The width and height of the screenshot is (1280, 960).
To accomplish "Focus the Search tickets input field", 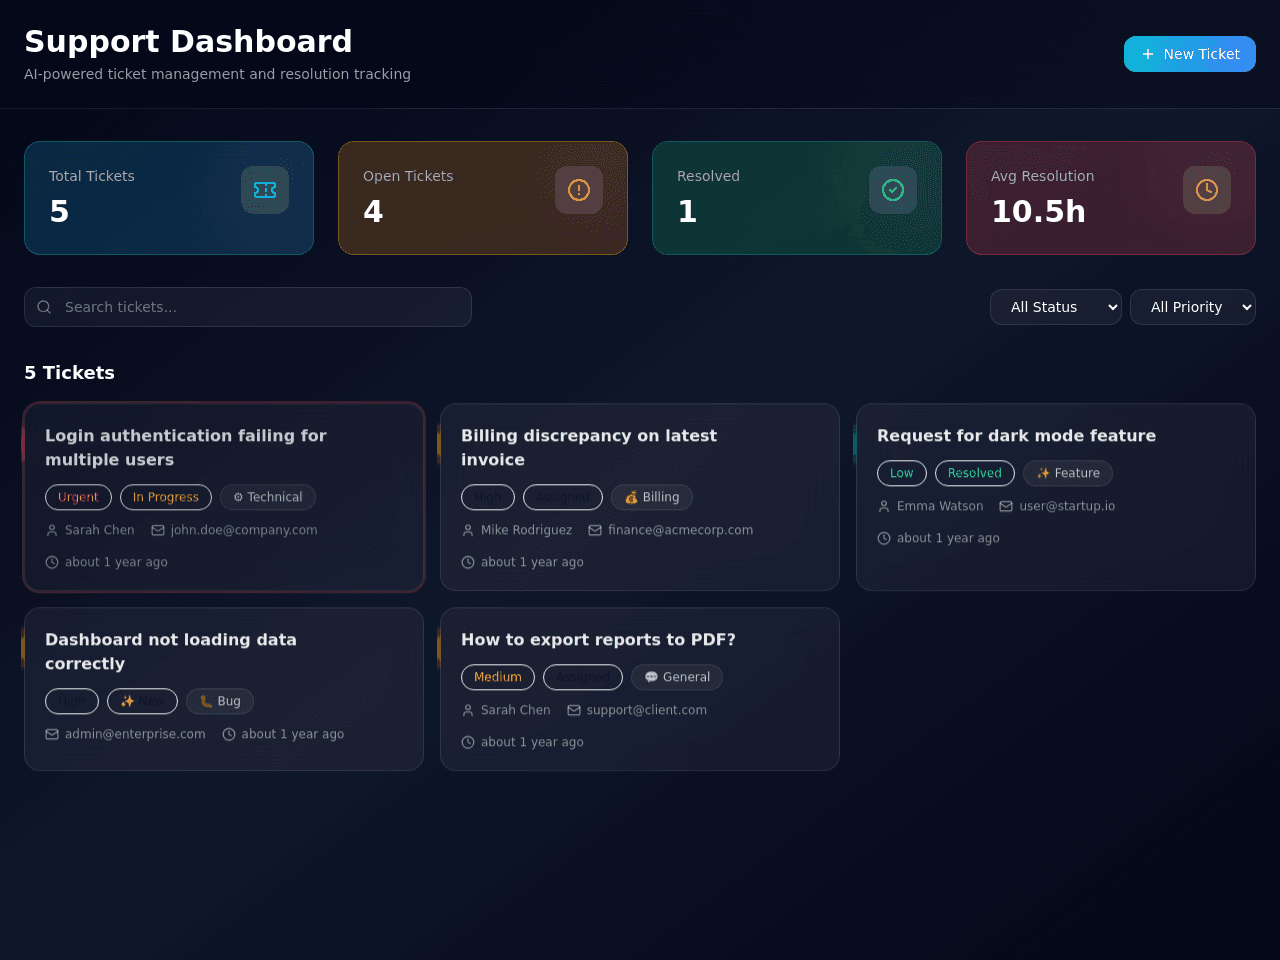I will (x=248, y=307).
